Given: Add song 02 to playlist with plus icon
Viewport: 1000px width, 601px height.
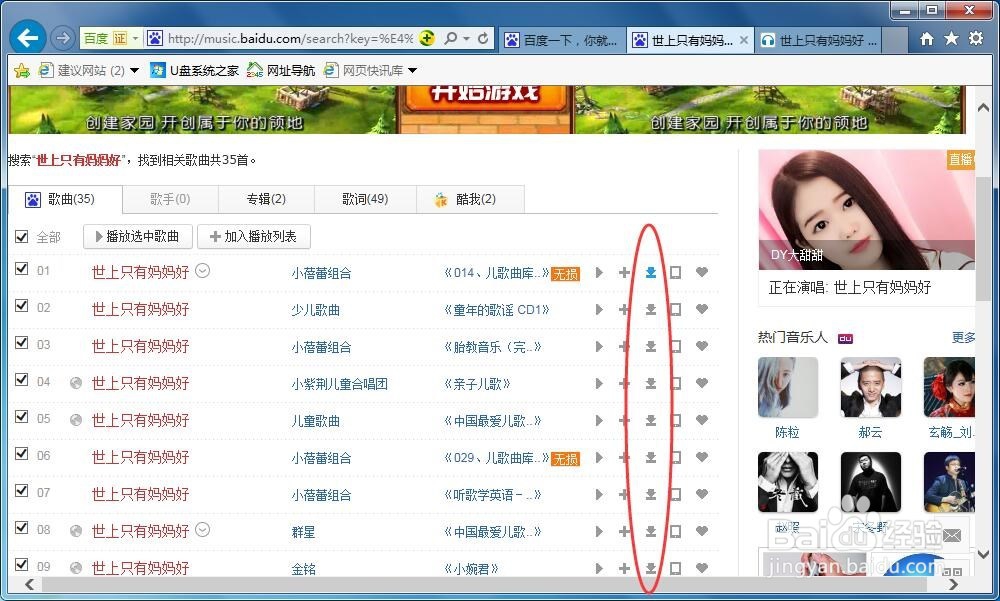Looking at the screenshot, I should 624,309.
